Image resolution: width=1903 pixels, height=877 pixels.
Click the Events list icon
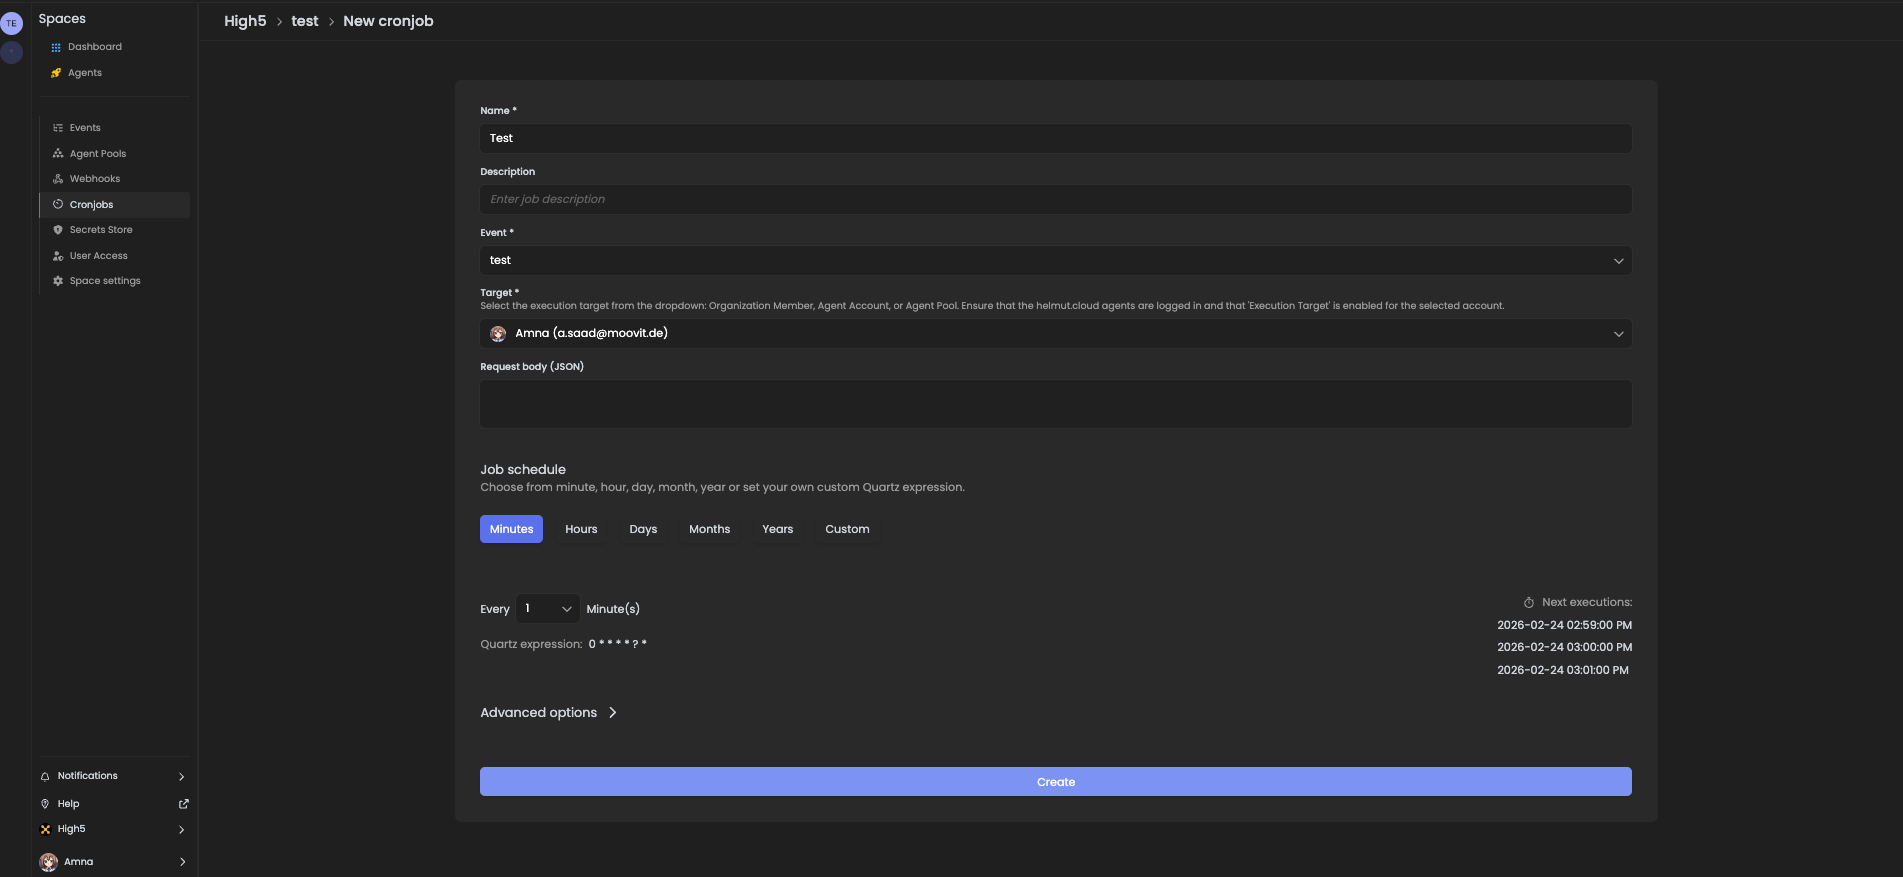[x=58, y=128]
